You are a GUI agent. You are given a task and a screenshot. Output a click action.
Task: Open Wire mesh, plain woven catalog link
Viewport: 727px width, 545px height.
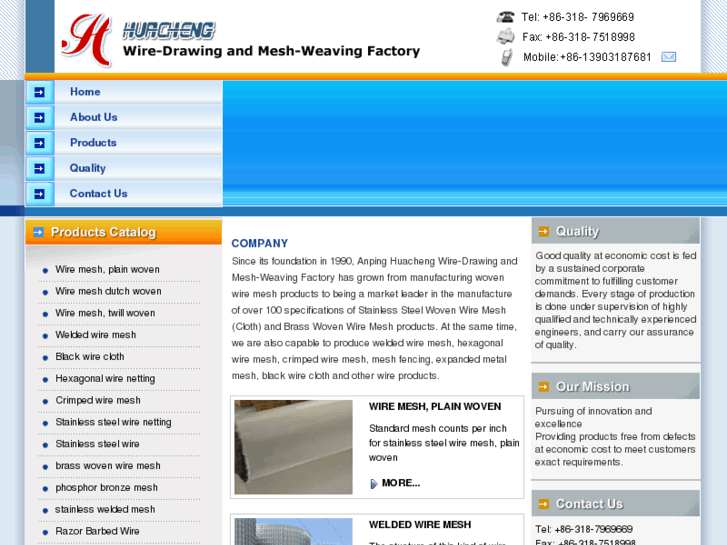(108, 269)
